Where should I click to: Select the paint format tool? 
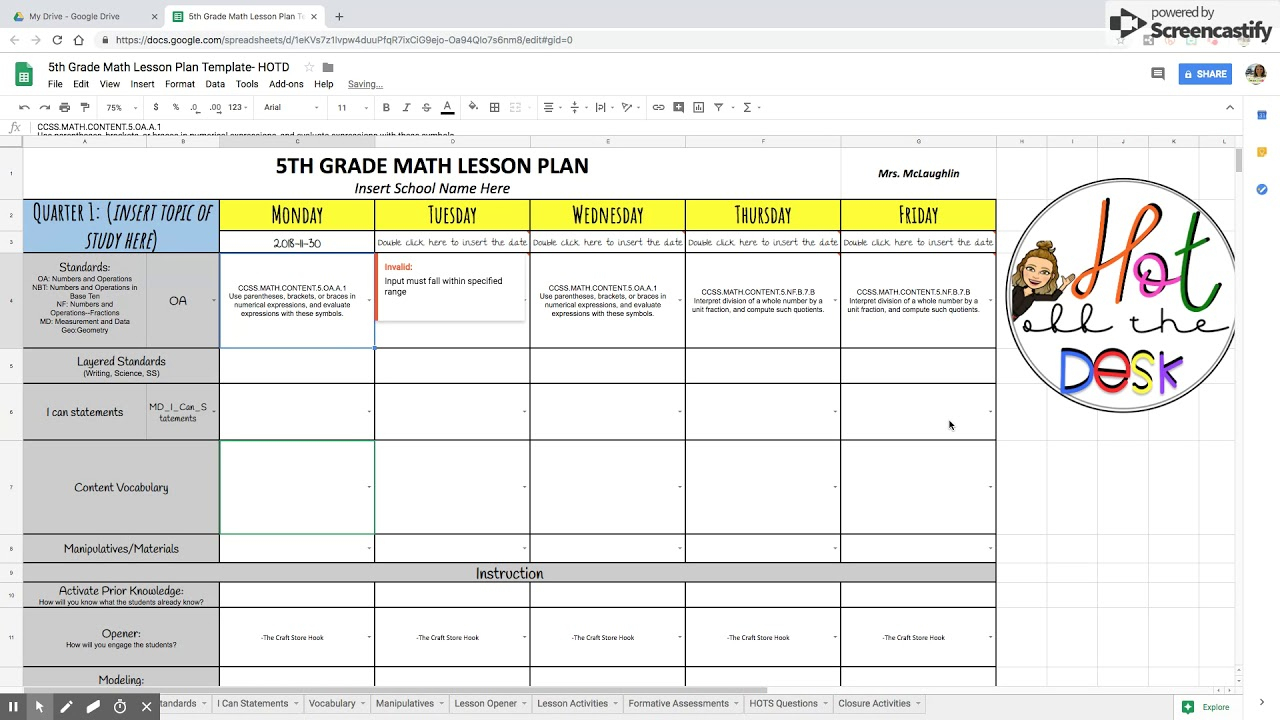click(x=84, y=107)
